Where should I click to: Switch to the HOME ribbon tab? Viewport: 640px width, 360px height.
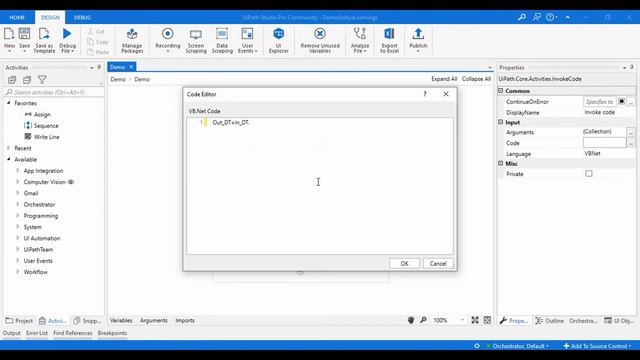click(x=17, y=18)
